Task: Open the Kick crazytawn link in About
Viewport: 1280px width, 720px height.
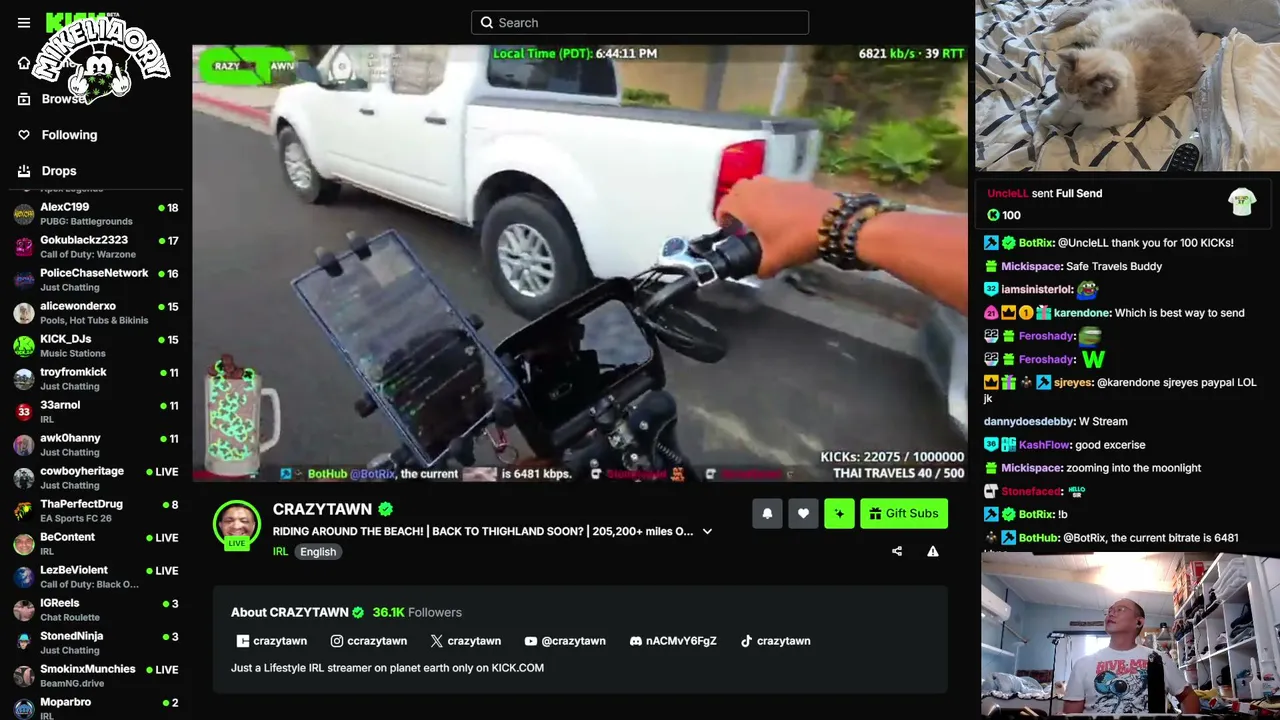Action: click(272, 641)
